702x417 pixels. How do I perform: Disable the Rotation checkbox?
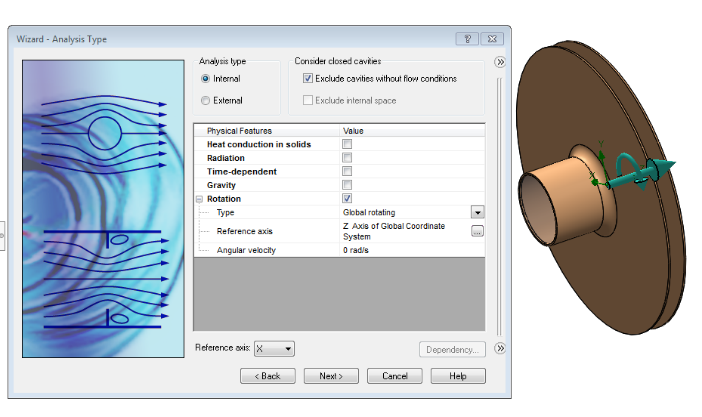347,198
